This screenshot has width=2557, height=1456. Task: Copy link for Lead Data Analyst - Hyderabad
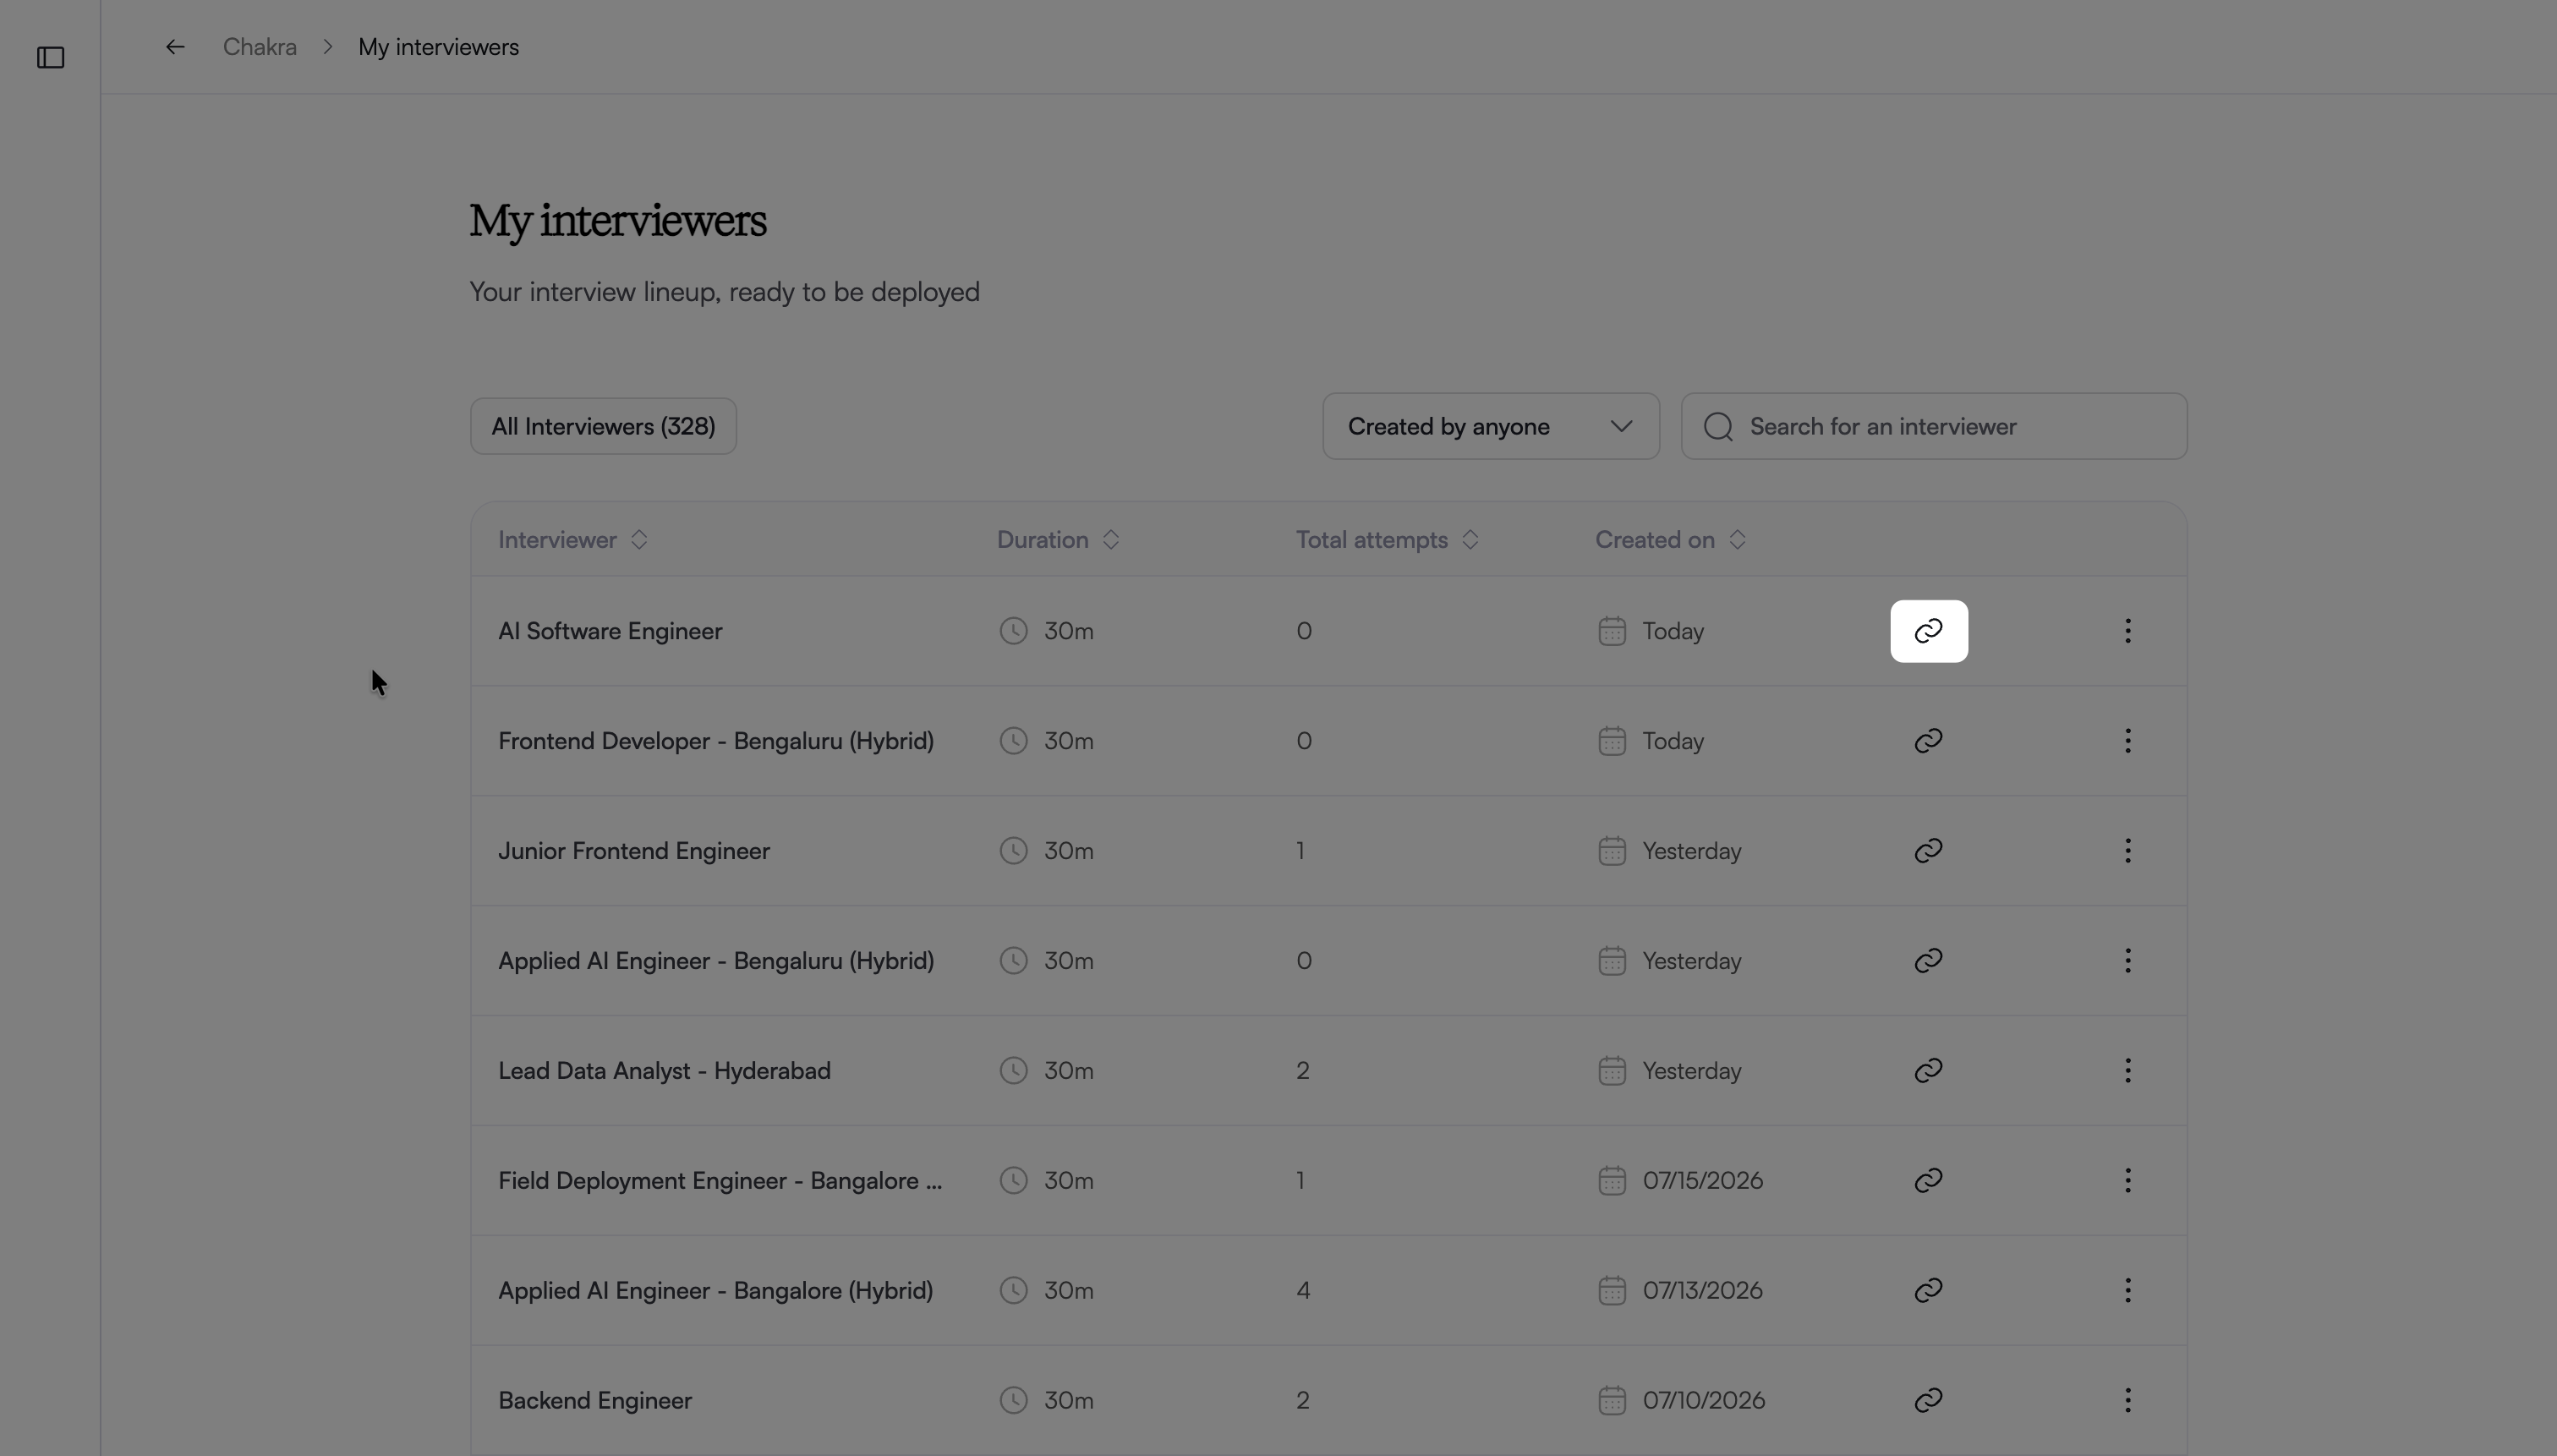click(1928, 1071)
